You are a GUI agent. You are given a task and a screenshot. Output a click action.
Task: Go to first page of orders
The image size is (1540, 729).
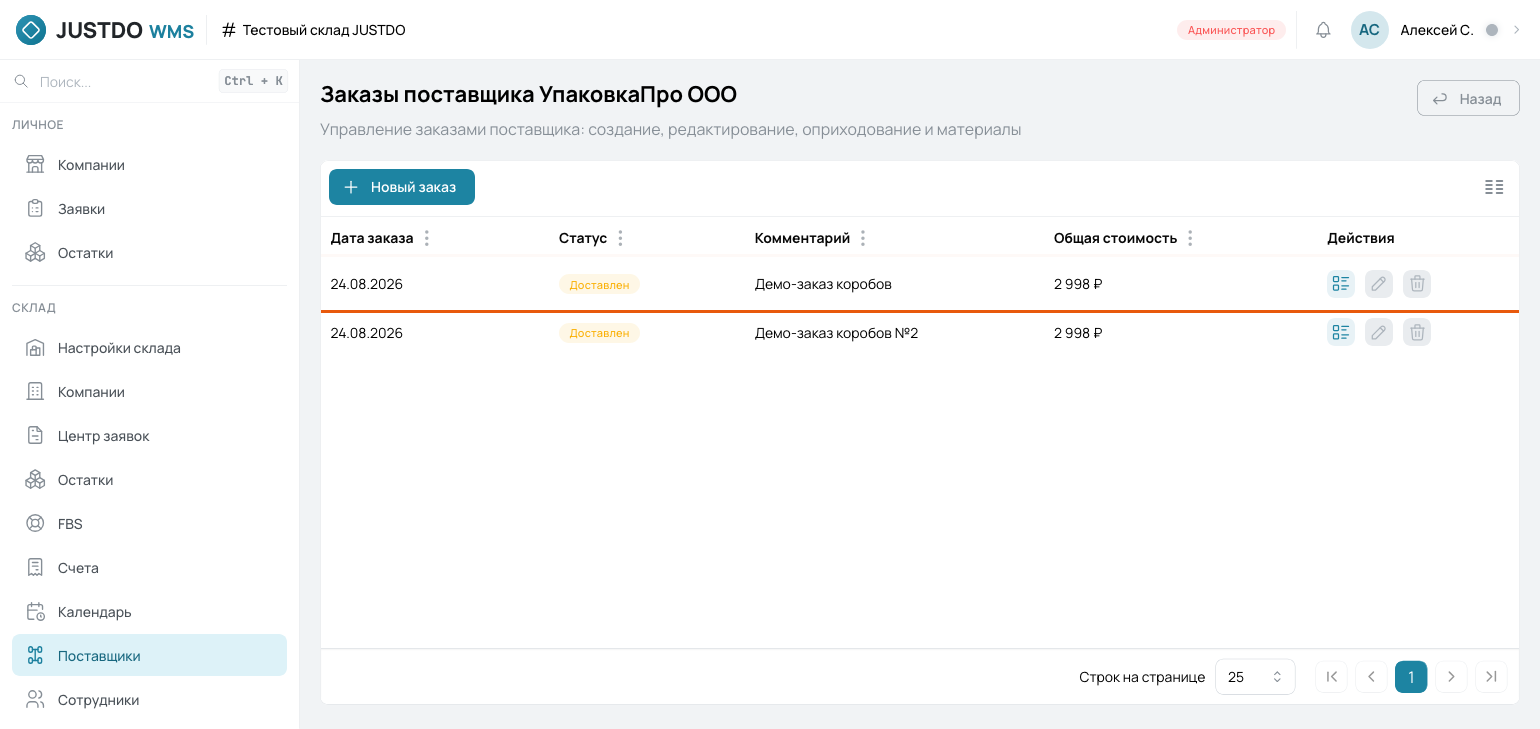(1331, 677)
